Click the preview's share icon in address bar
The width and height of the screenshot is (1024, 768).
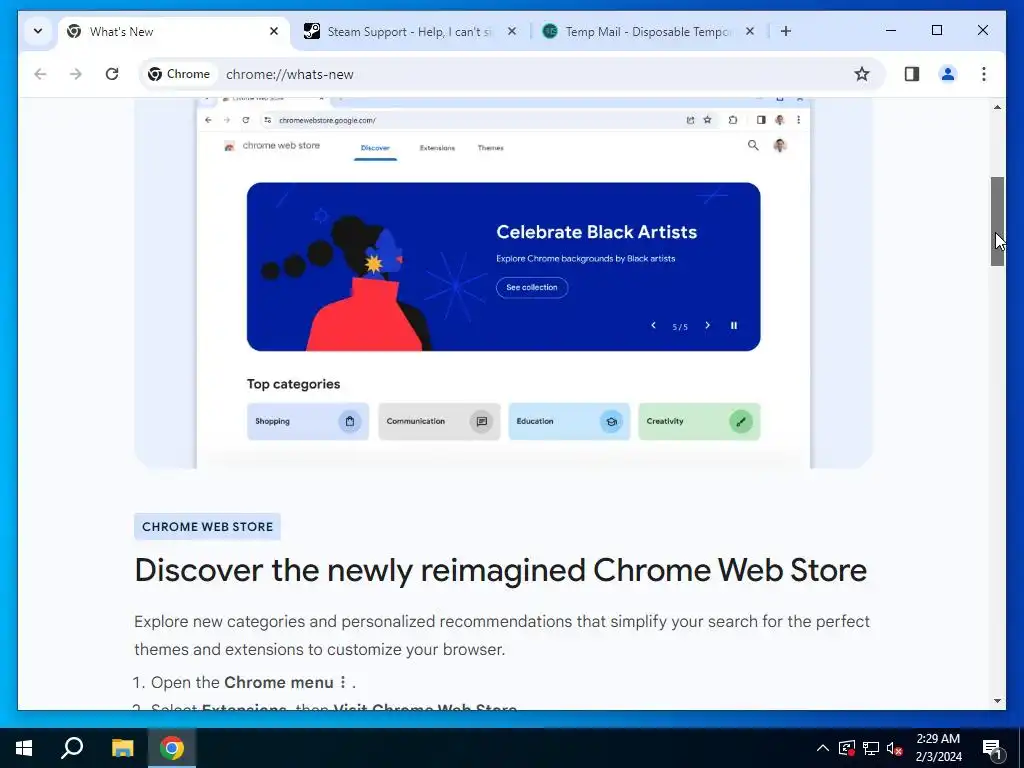pos(690,120)
